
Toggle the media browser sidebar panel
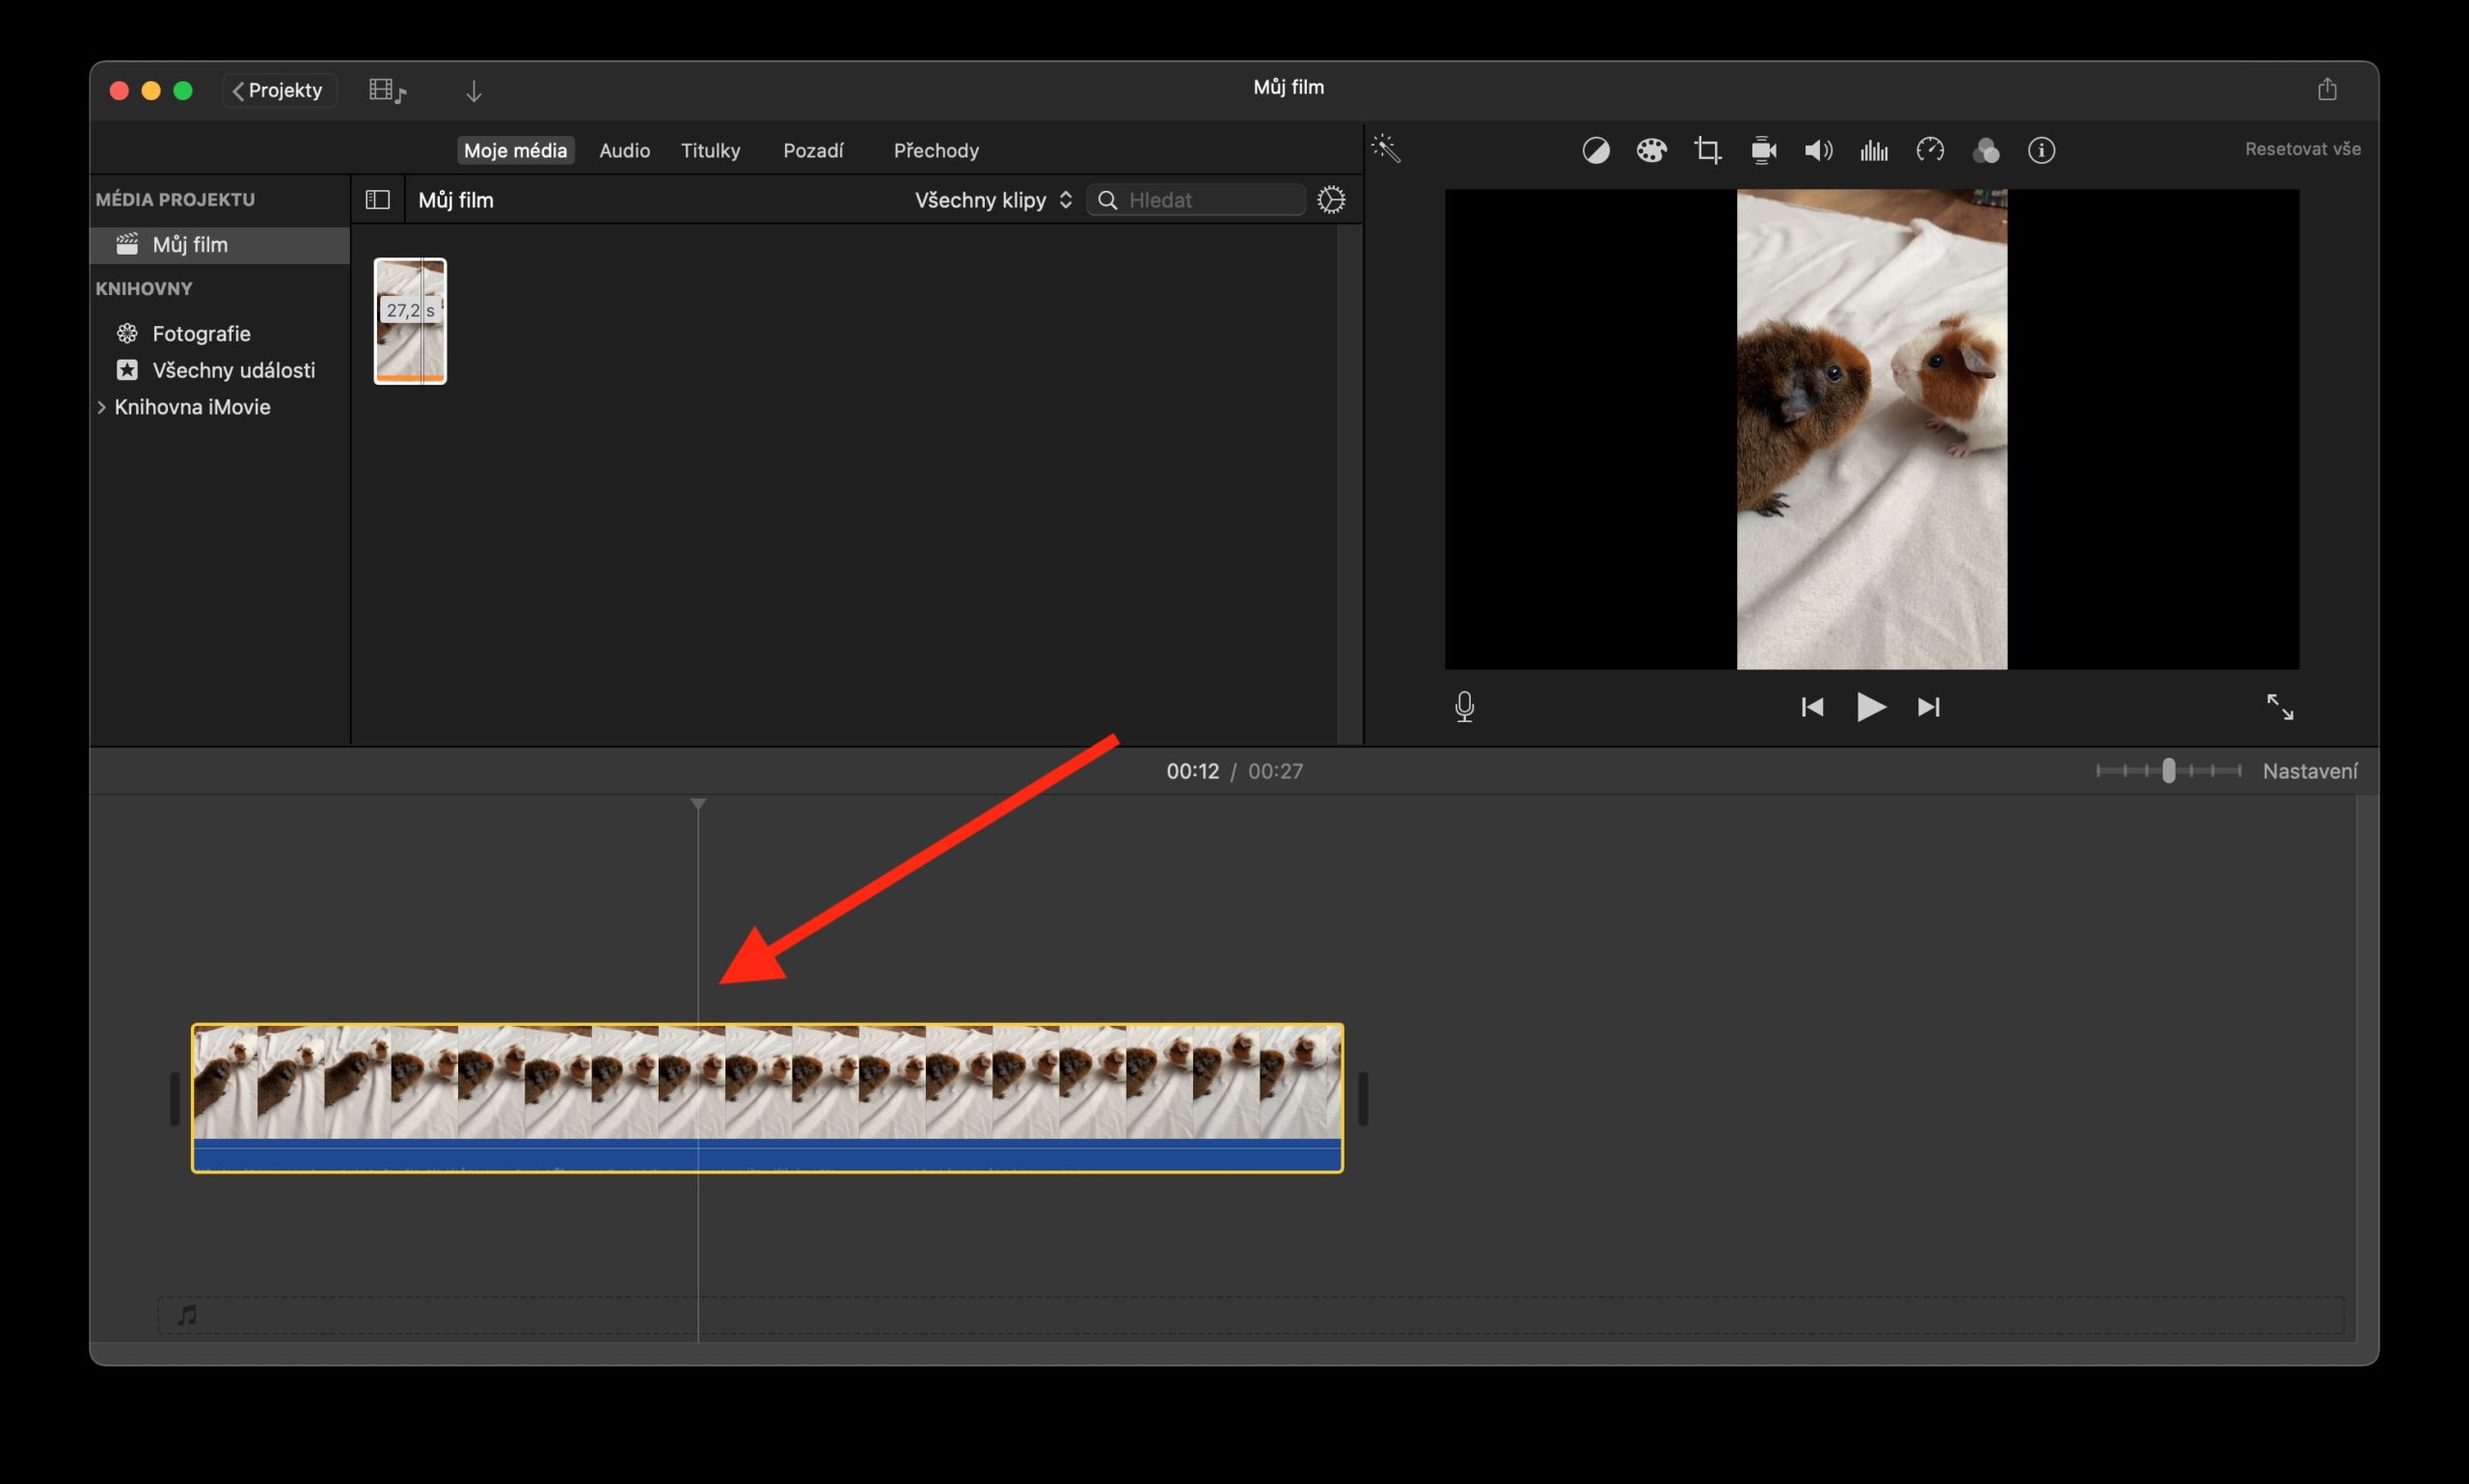(x=377, y=199)
